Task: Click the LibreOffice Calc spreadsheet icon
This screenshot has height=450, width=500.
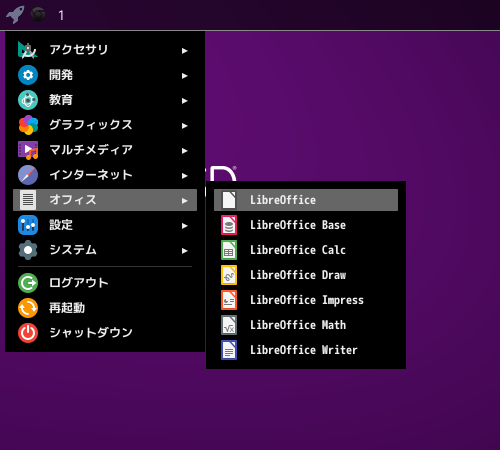Action: coord(229,250)
